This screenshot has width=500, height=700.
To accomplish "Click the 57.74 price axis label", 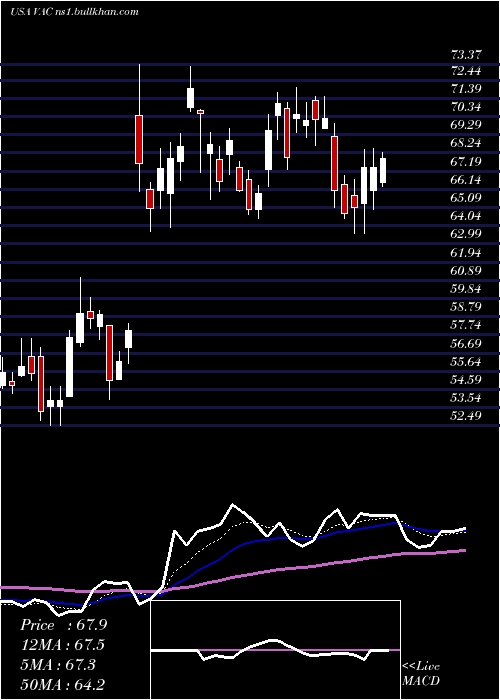I will [466, 326].
